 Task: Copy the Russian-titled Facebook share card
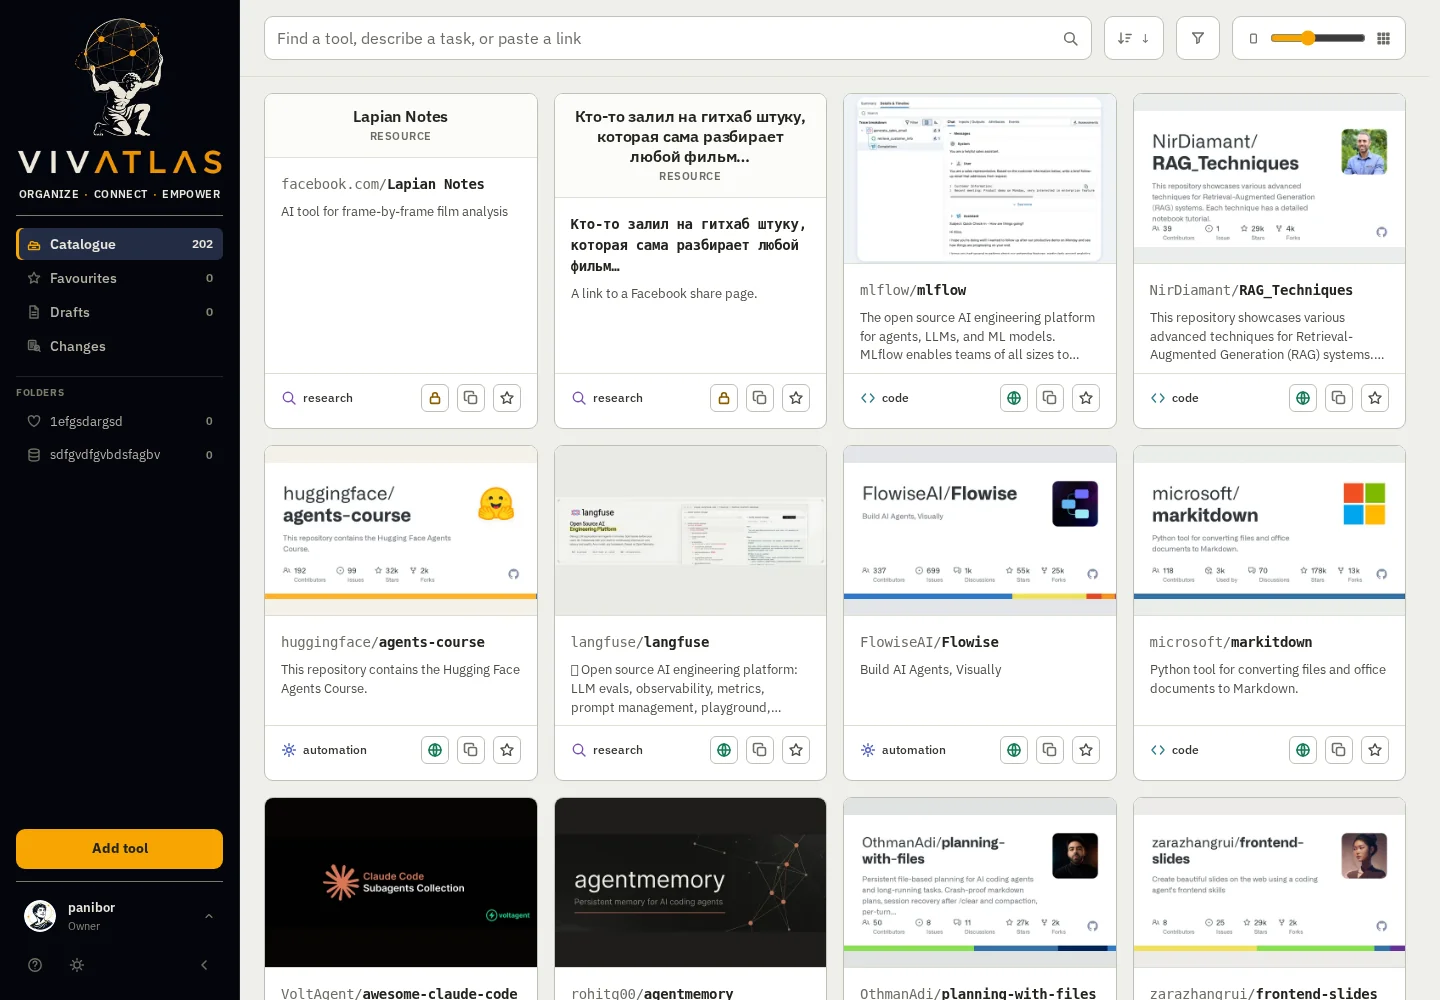click(760, 398)
